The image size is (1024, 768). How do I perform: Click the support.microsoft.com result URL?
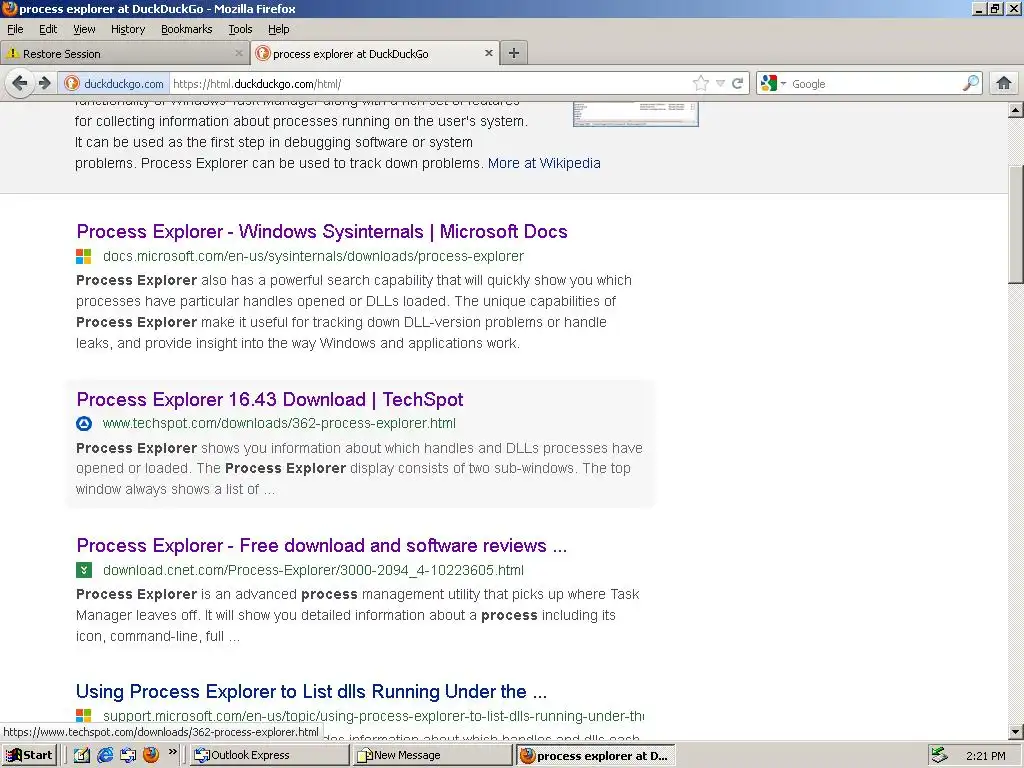(x=373, y=716)
